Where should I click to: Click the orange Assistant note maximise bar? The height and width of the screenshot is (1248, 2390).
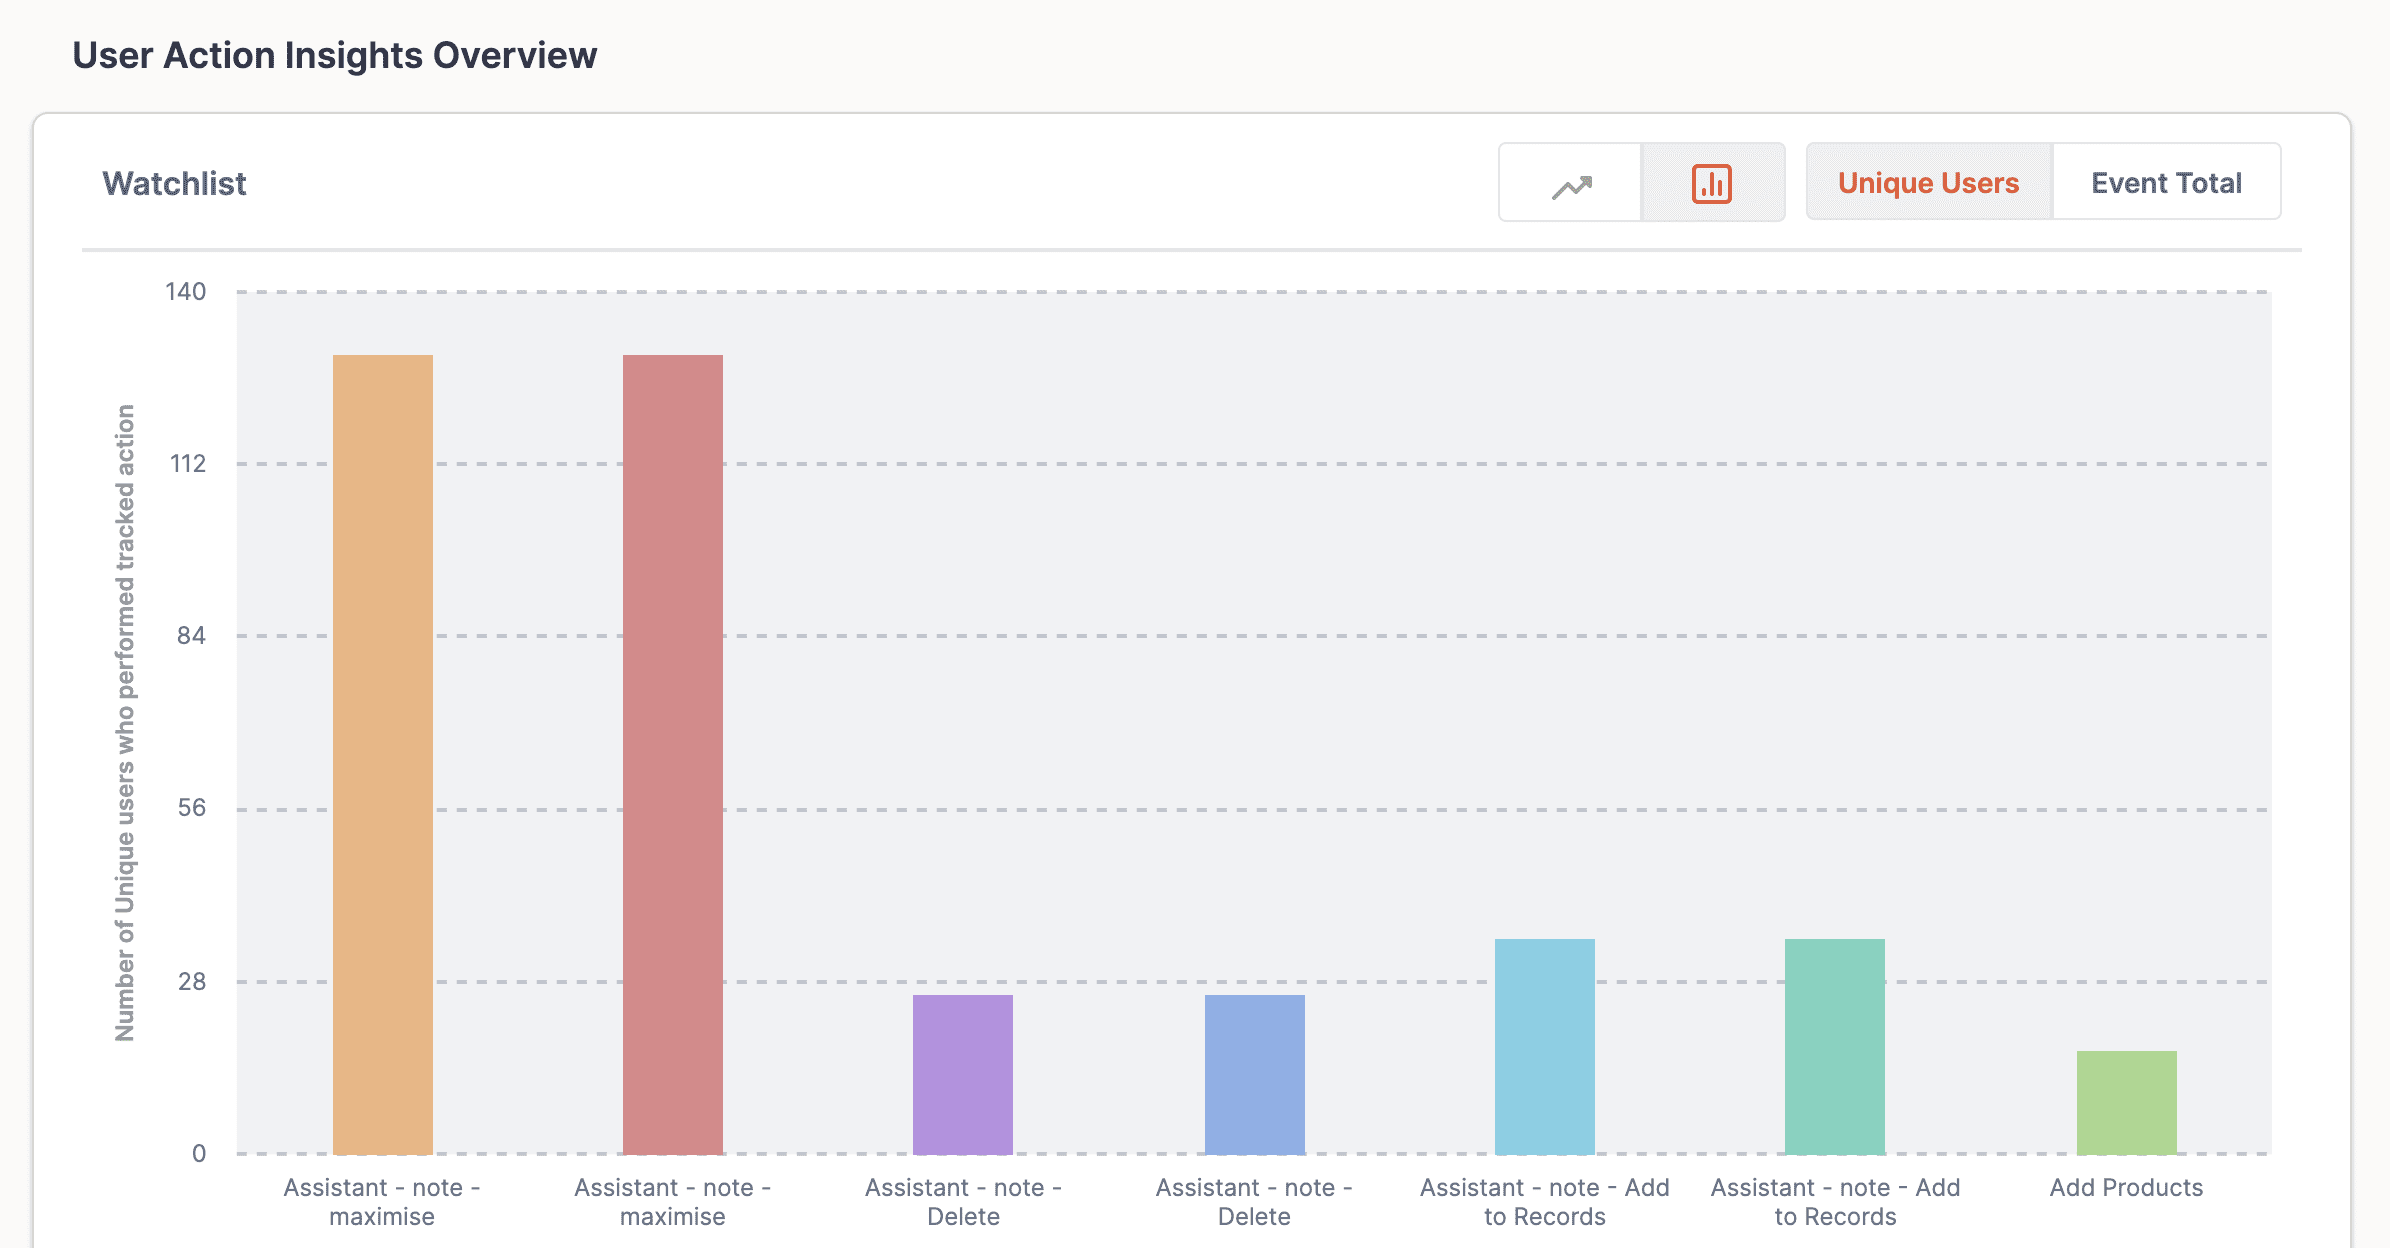click(382, 754)
